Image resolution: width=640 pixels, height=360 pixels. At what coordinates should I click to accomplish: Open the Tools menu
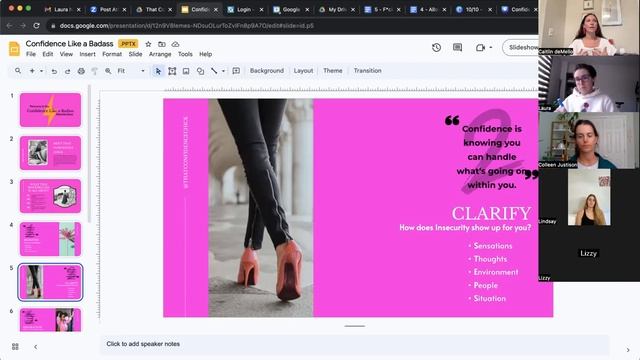coord(185,54)
